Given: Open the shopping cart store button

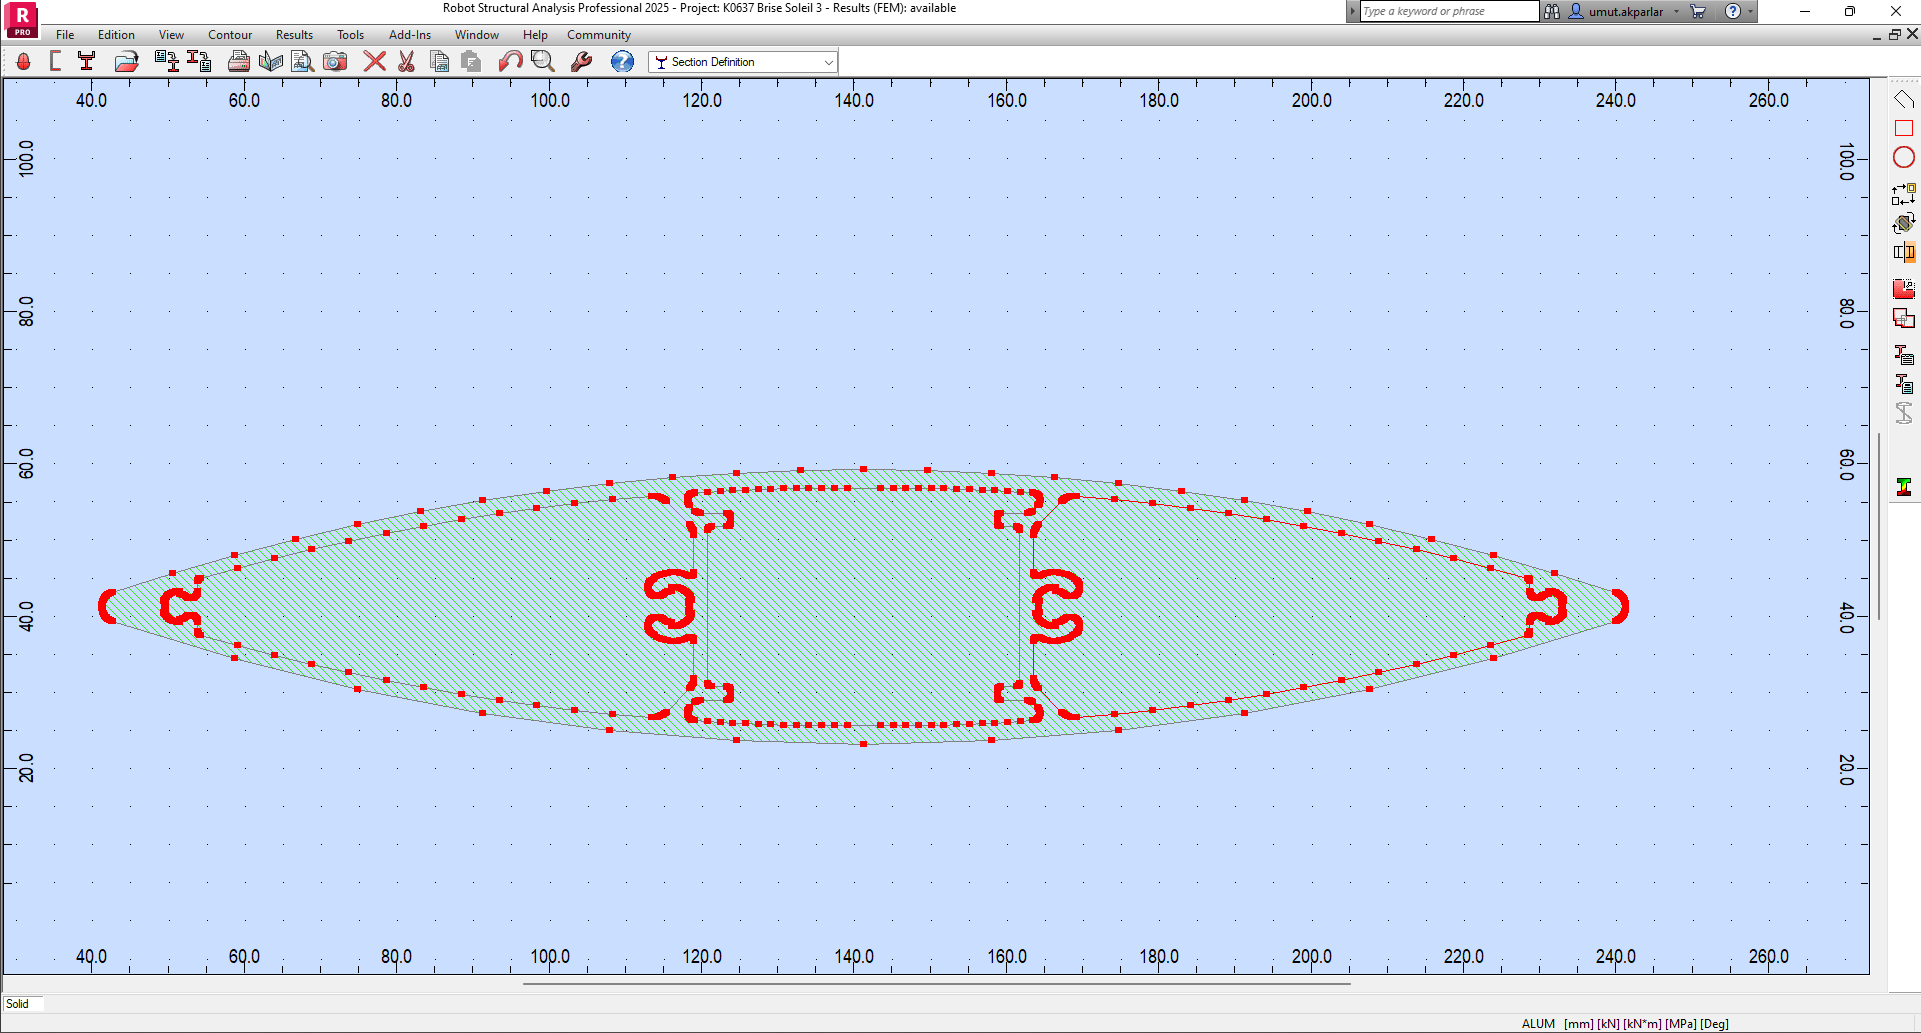Looking at the screenshot, I should [x=1698, y=11].
